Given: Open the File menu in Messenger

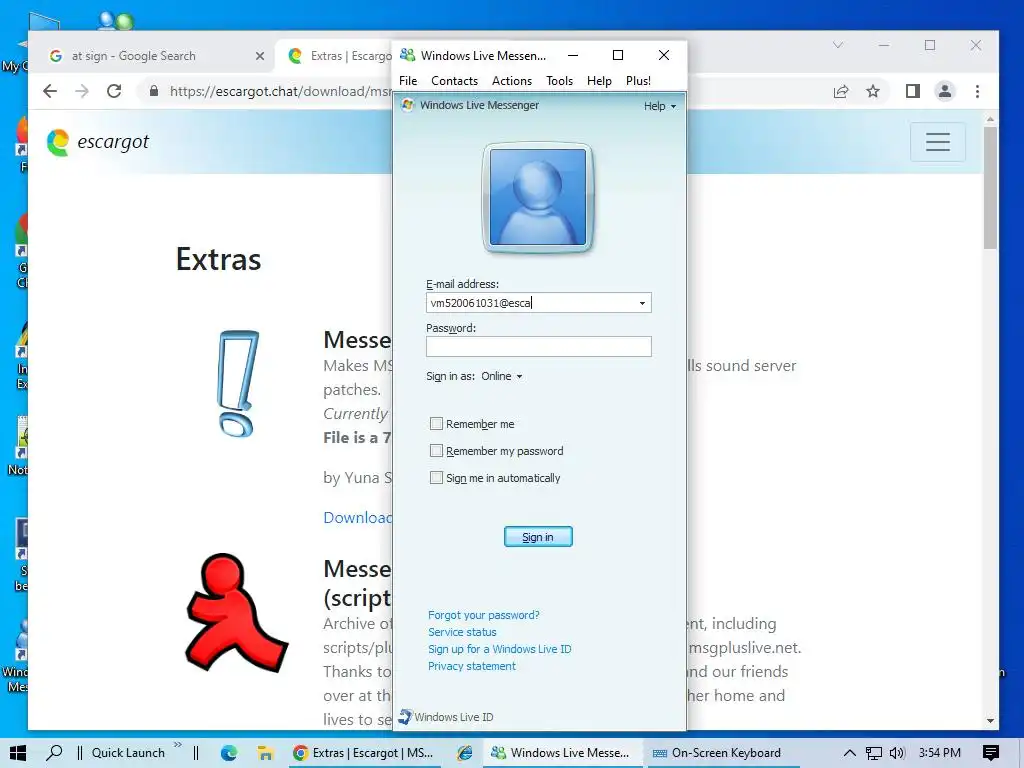Looking at the screenshot, I should pos(408,80).
